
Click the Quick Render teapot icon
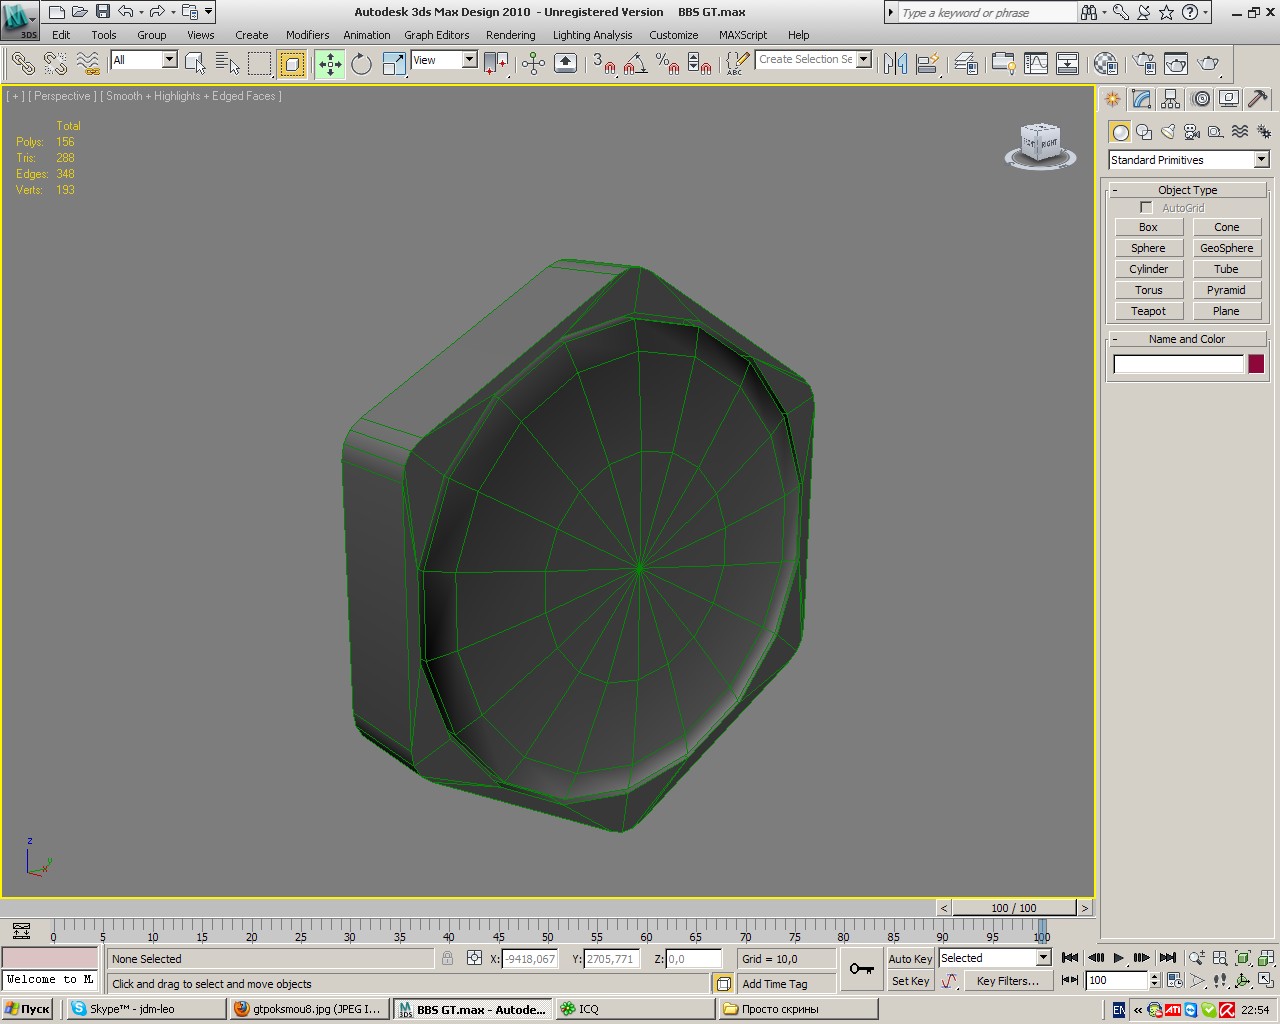(x=1209, y=64)
